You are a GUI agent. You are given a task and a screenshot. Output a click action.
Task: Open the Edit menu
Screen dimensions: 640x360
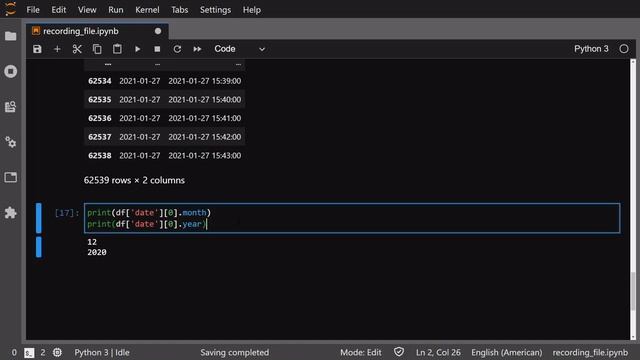59,10
